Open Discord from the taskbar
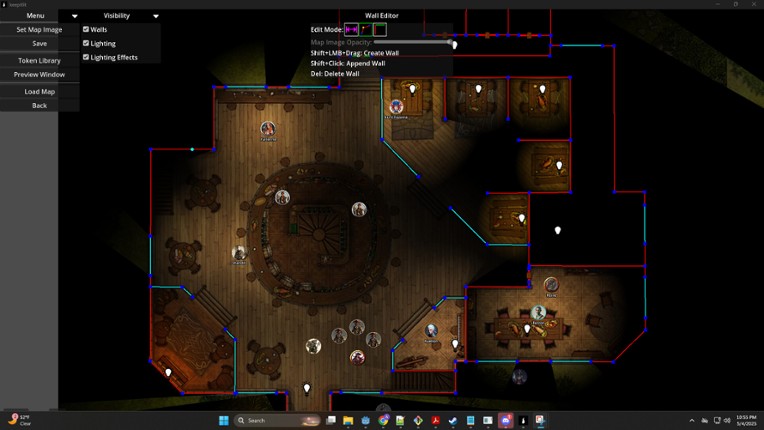This screenshot has height=430, width=764. coord(506,421)
